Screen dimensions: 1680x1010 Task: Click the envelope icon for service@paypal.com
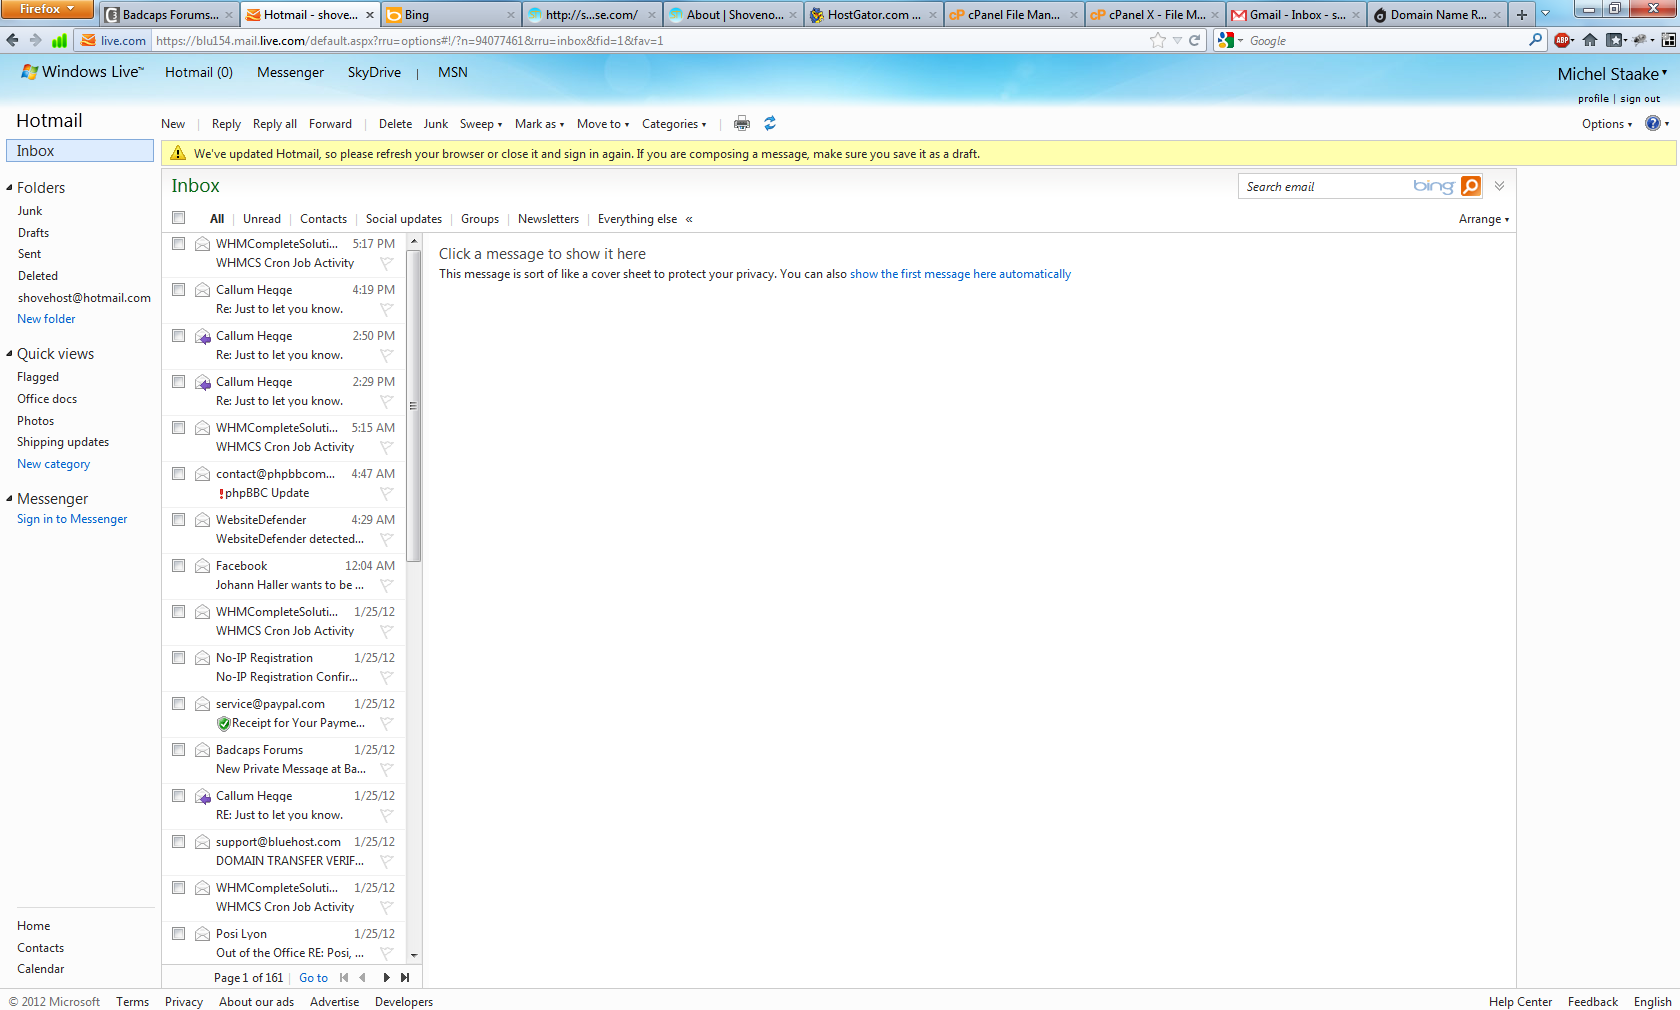[202, 704]
